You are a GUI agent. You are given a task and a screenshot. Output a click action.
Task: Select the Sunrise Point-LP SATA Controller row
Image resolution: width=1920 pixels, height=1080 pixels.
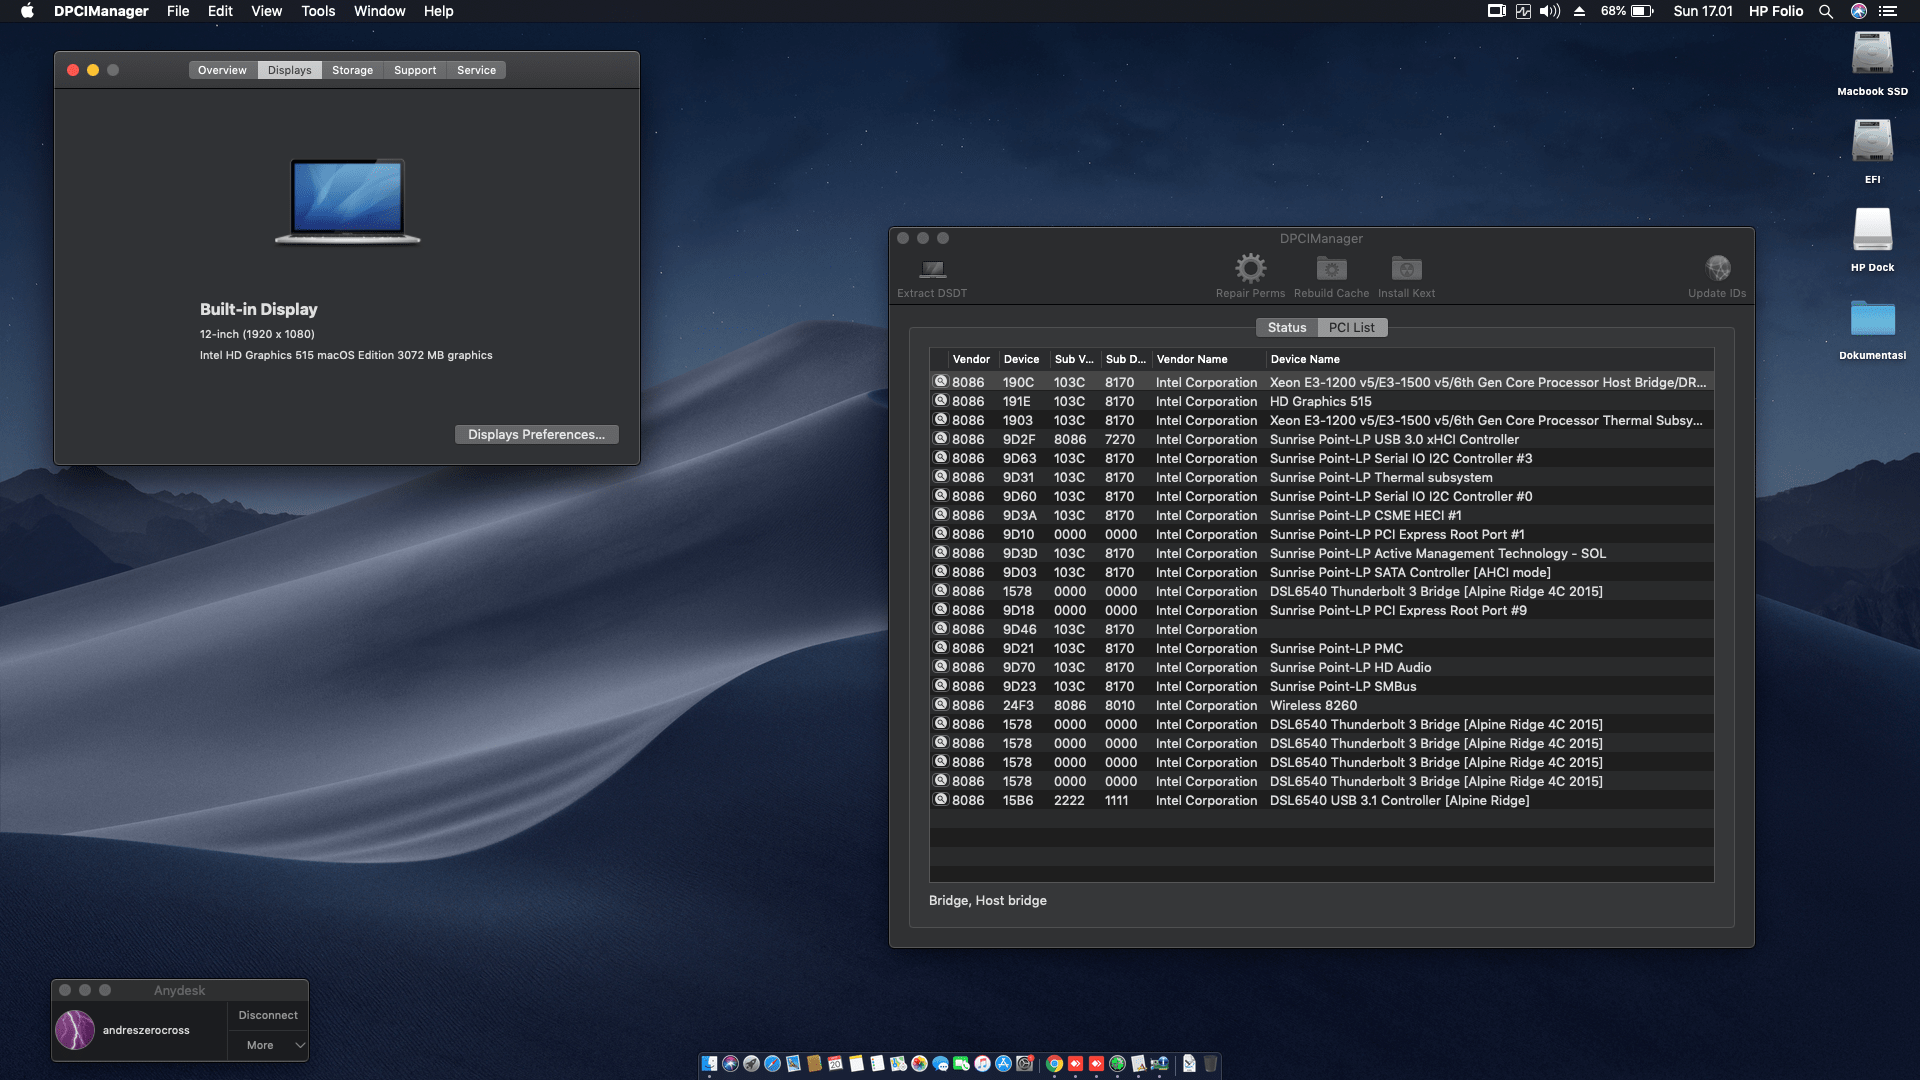(x=1321, y=573)
